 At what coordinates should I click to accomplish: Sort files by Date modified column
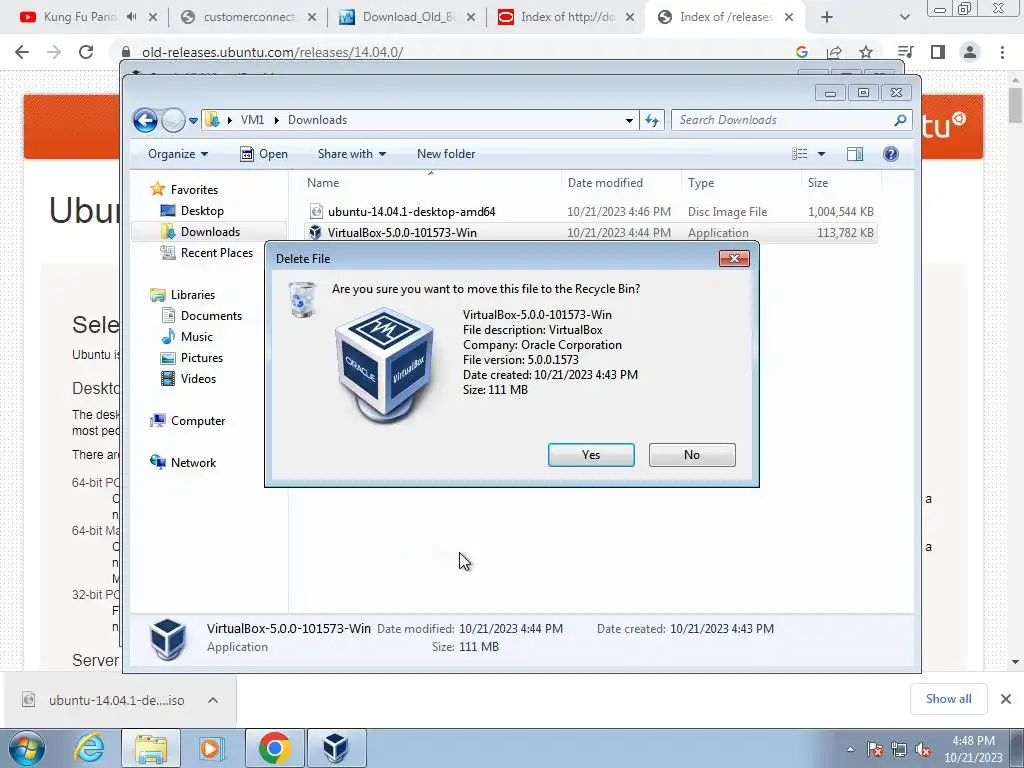(605, 183)
